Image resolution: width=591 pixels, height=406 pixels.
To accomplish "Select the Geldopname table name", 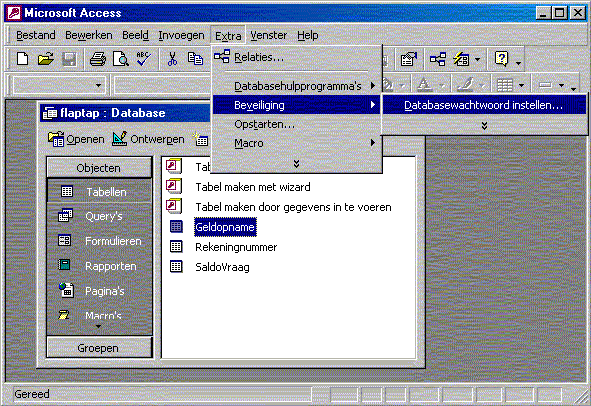I will [x=225, y=227].
